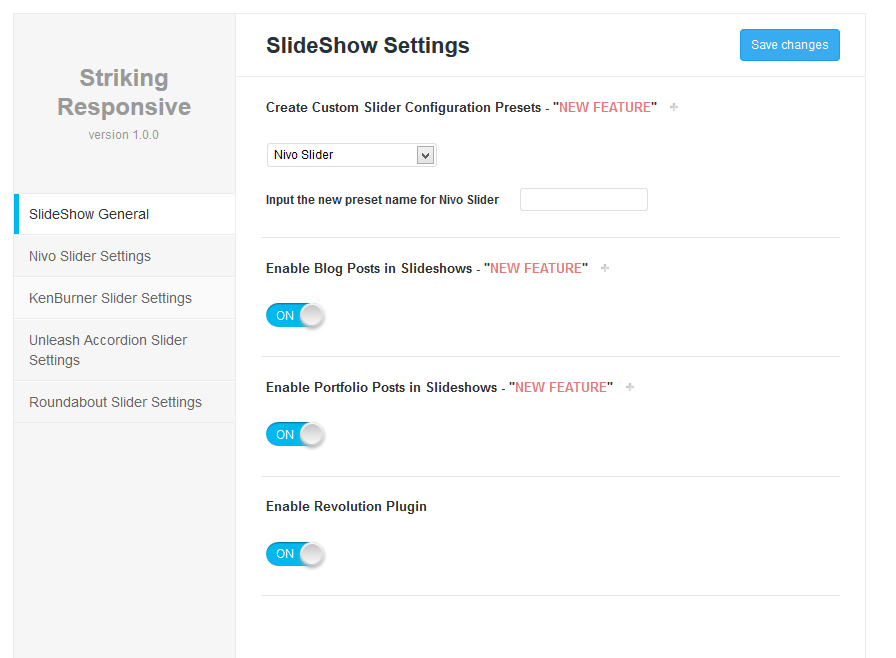Image resolution: width=896 pixels, height=658 pixels.
Task: Select Roundabout Slider Settings tab
Action: (124, 402)
